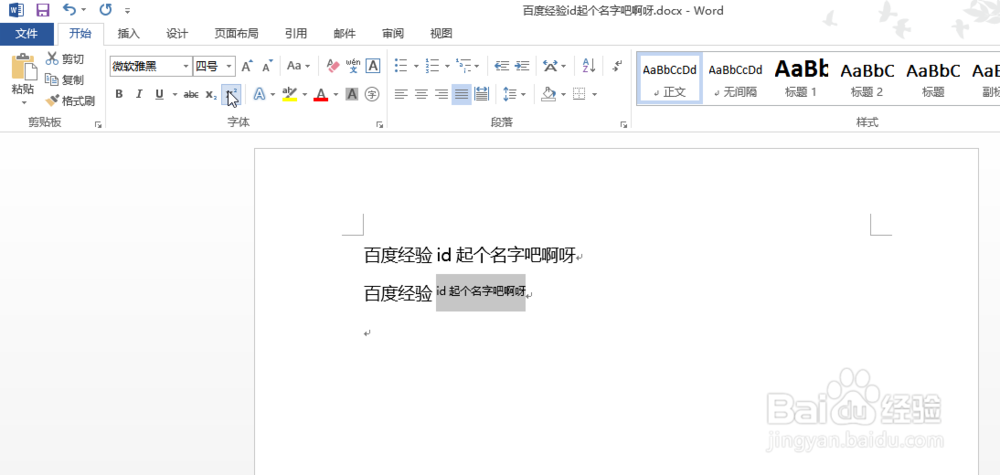
Task: Open the bullets list dropdown arrow
Action: tap(416, 66)
